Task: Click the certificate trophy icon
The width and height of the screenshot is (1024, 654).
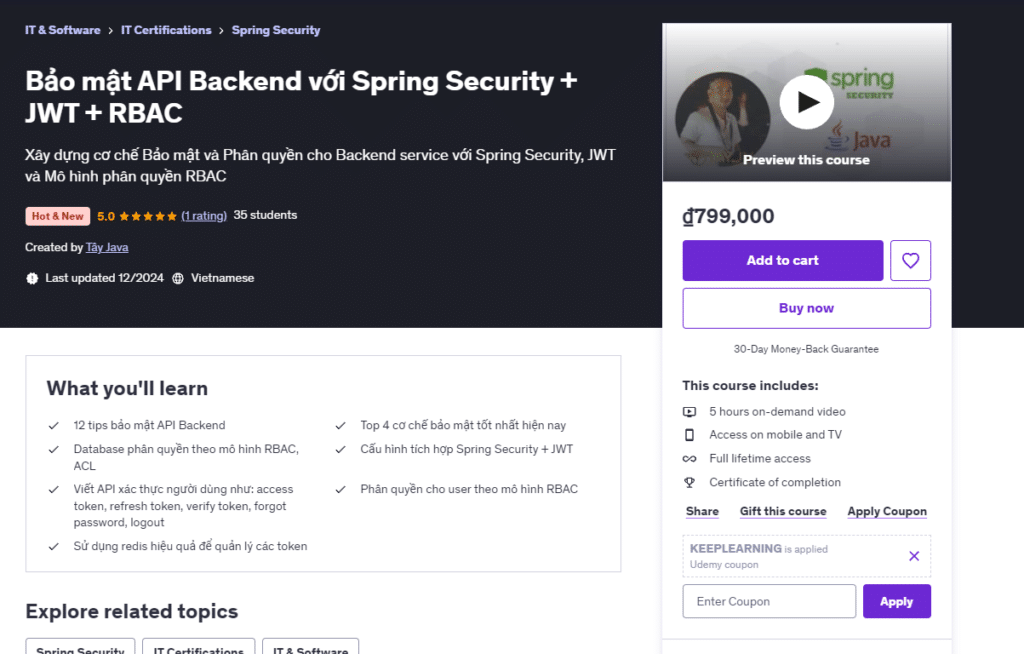Action: coord(689,482)
